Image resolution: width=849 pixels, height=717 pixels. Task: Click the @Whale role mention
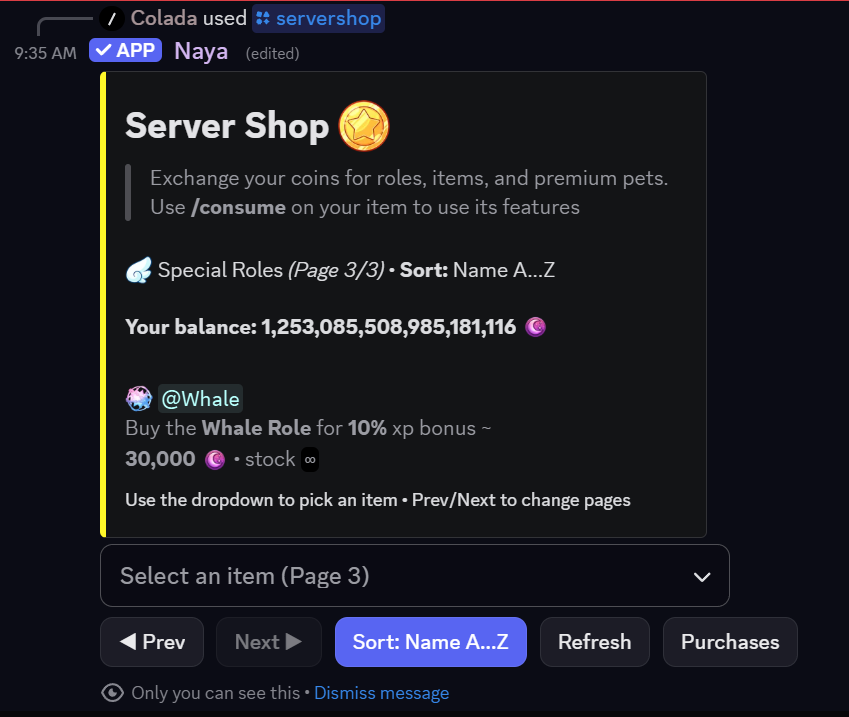click(200, 398)
